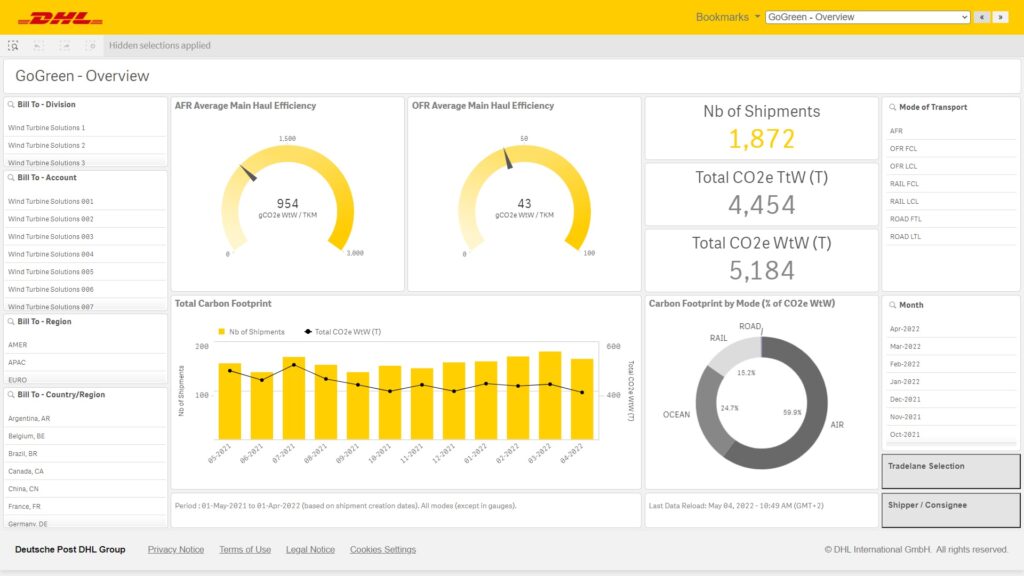Select RAIL FCL mode of transport
This screenshot has height=576, width=1024.
[951, 184]
